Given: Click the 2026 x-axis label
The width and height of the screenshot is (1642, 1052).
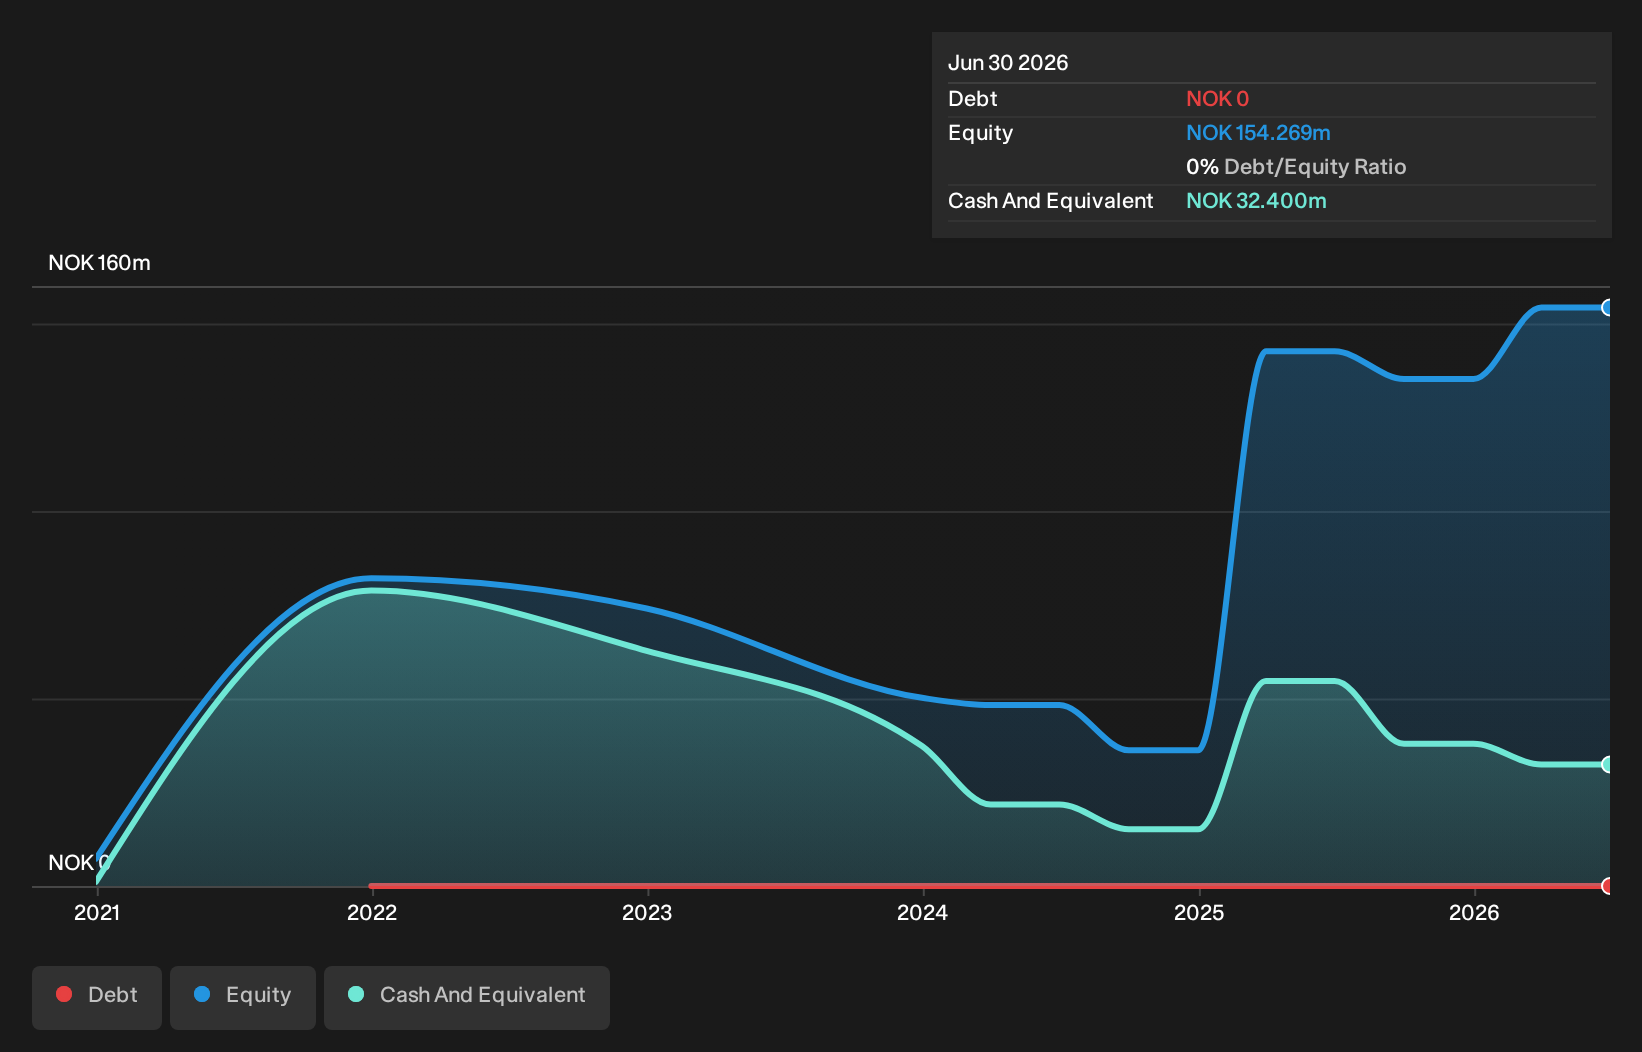Looking at the screenshot, I should 1474,913.
